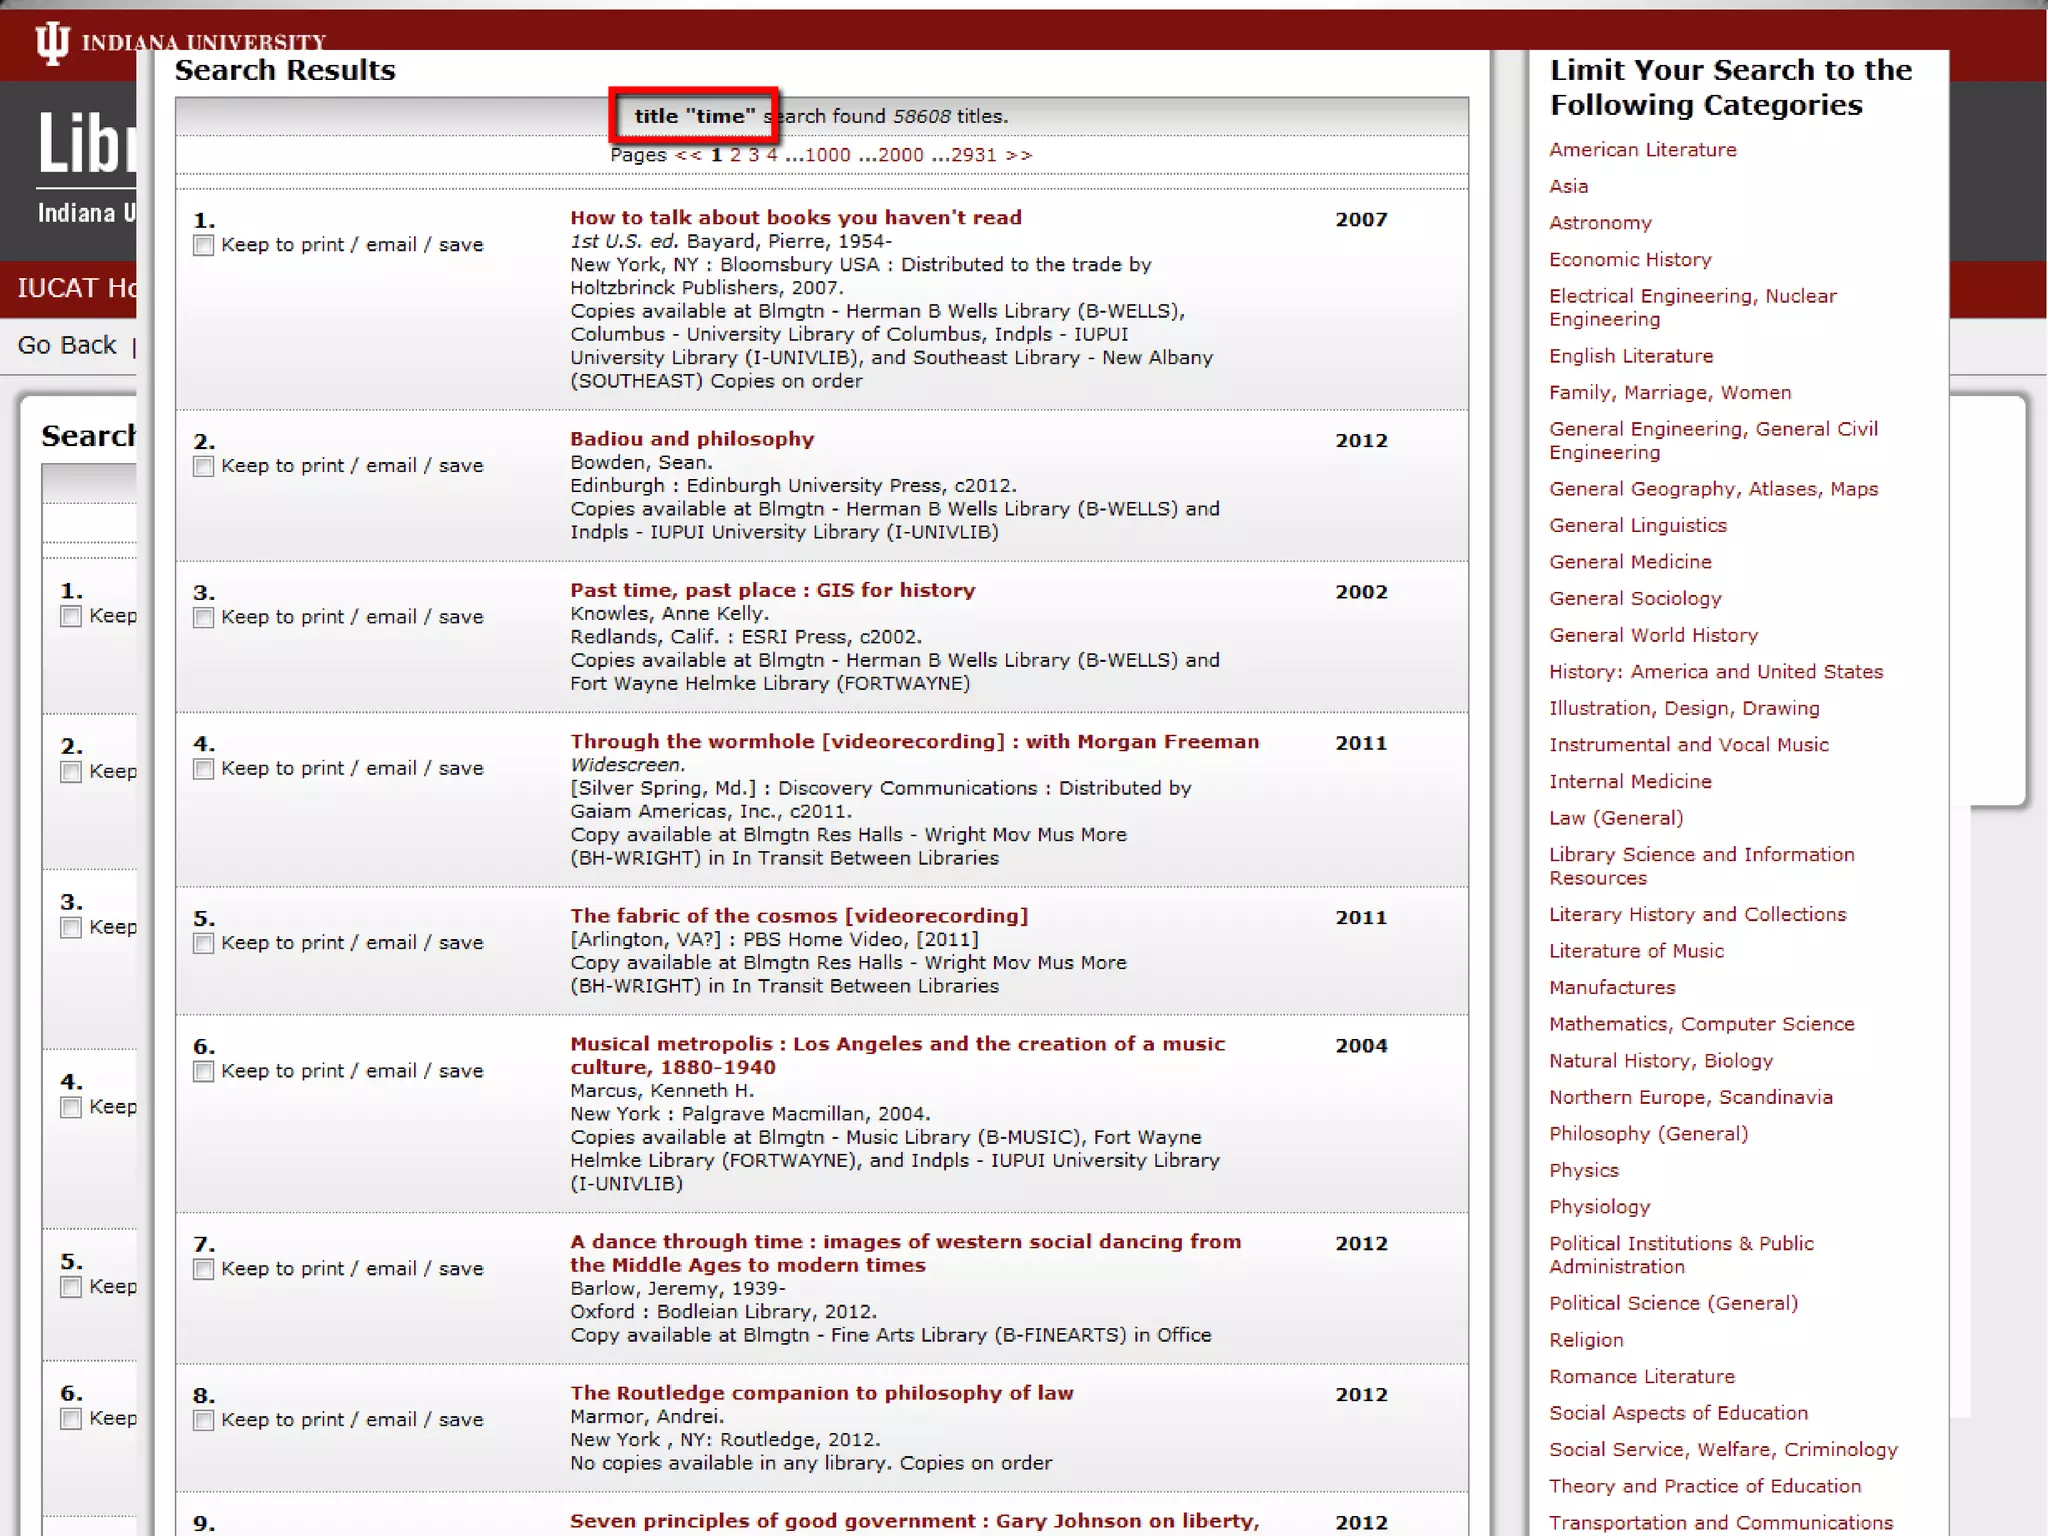The height and width of the screenshot is (1536, 2048).
Task: Limit to Library Science and Information Resources
Action: pyautogui.click(x=1702, y=866)
